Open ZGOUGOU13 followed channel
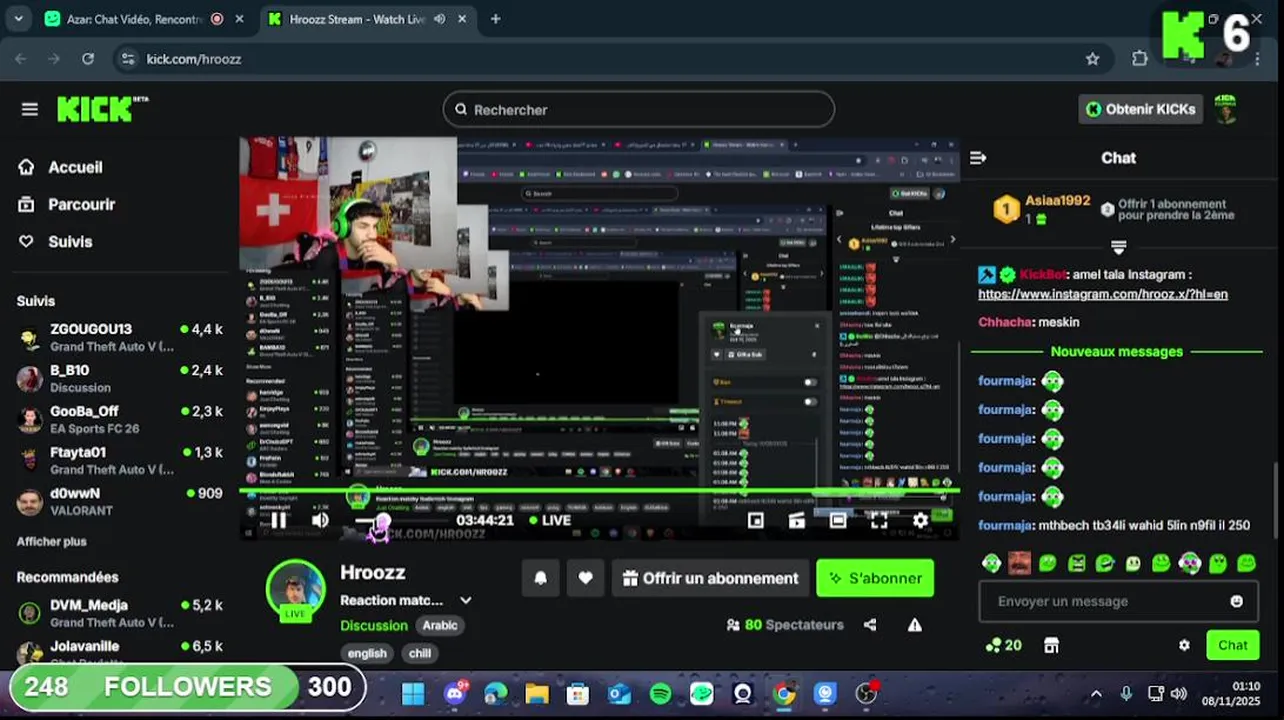 point(120,337)
